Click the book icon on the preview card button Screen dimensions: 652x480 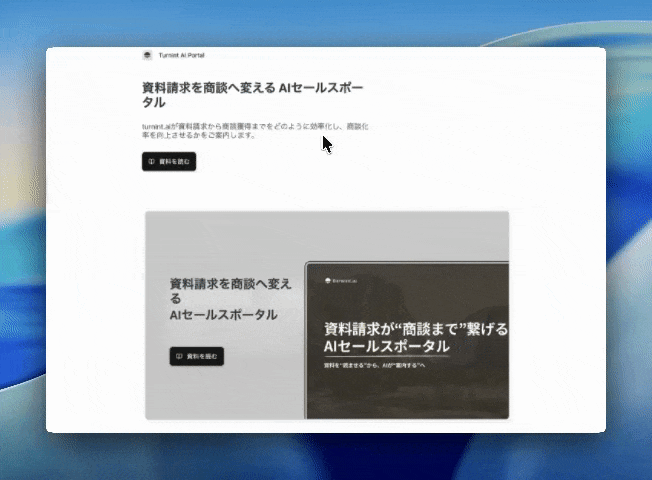179,356
